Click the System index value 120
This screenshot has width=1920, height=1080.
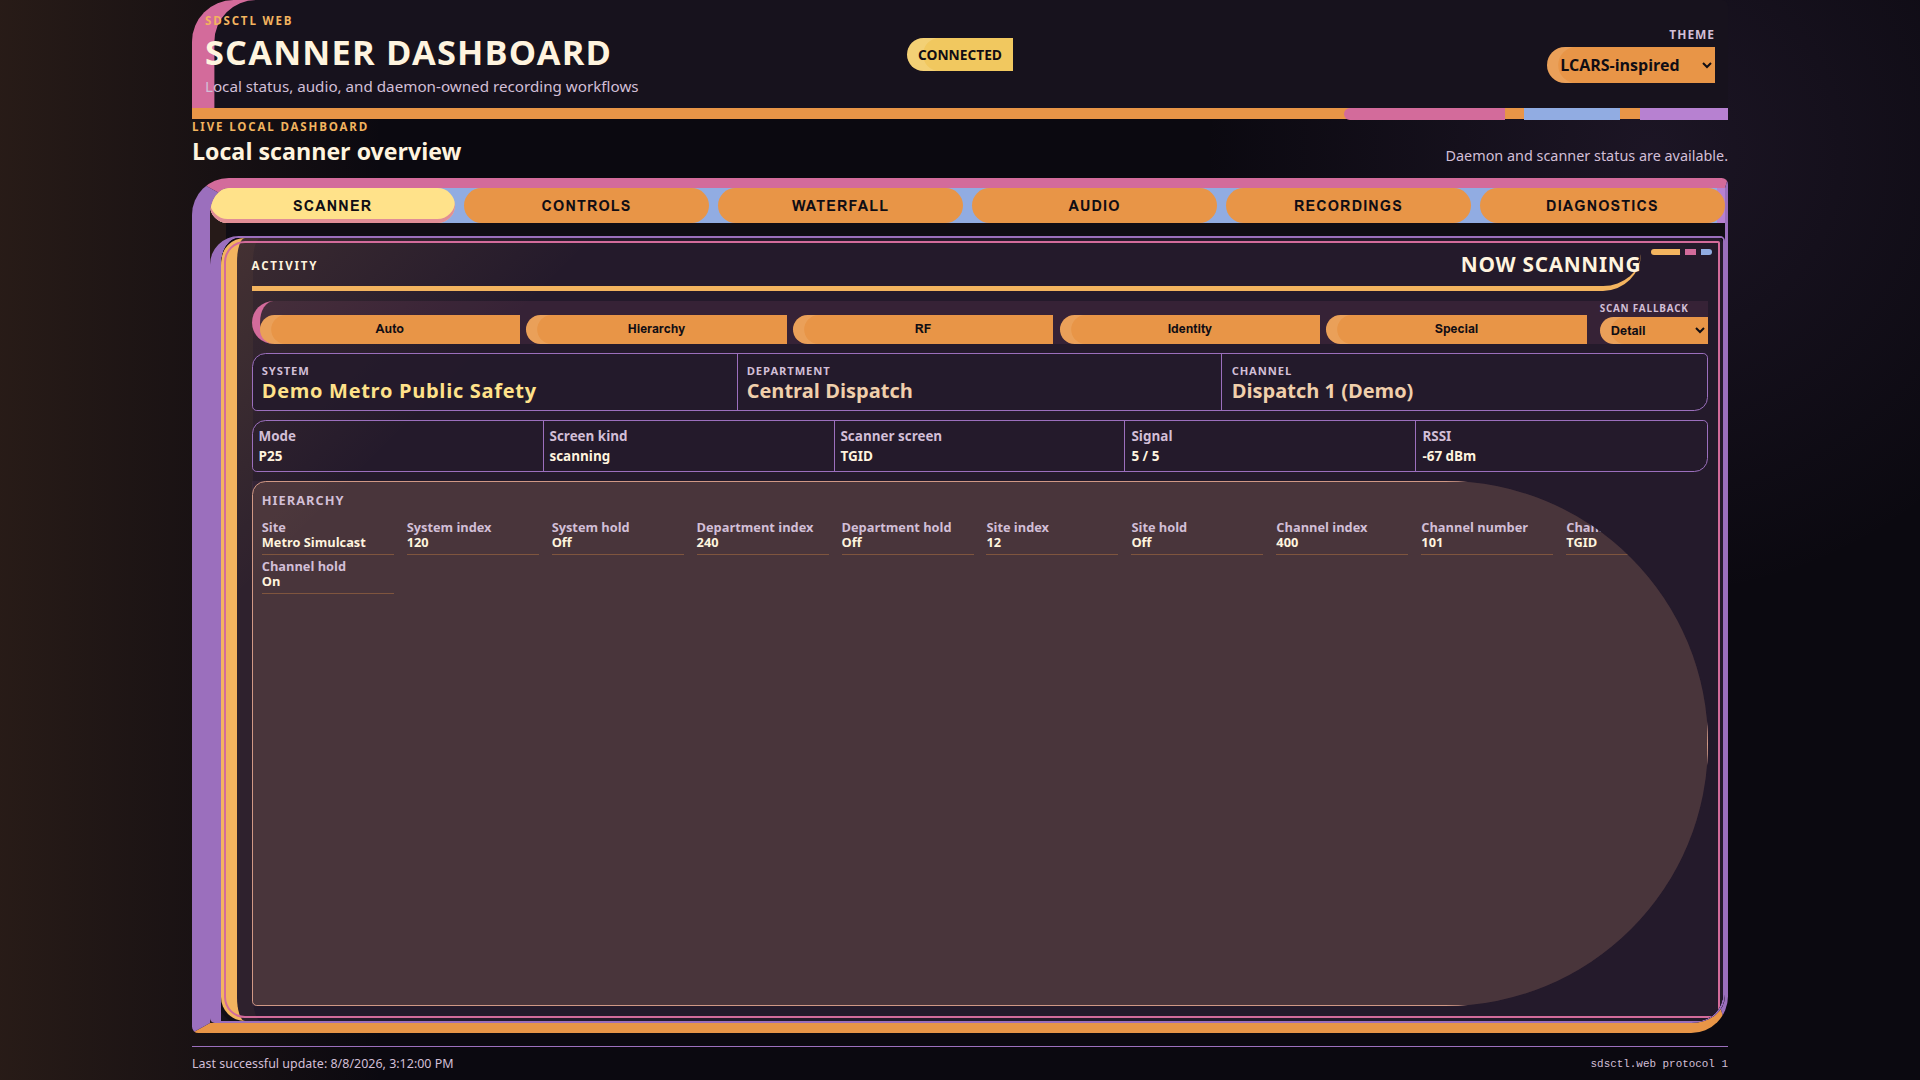point(418,543)
